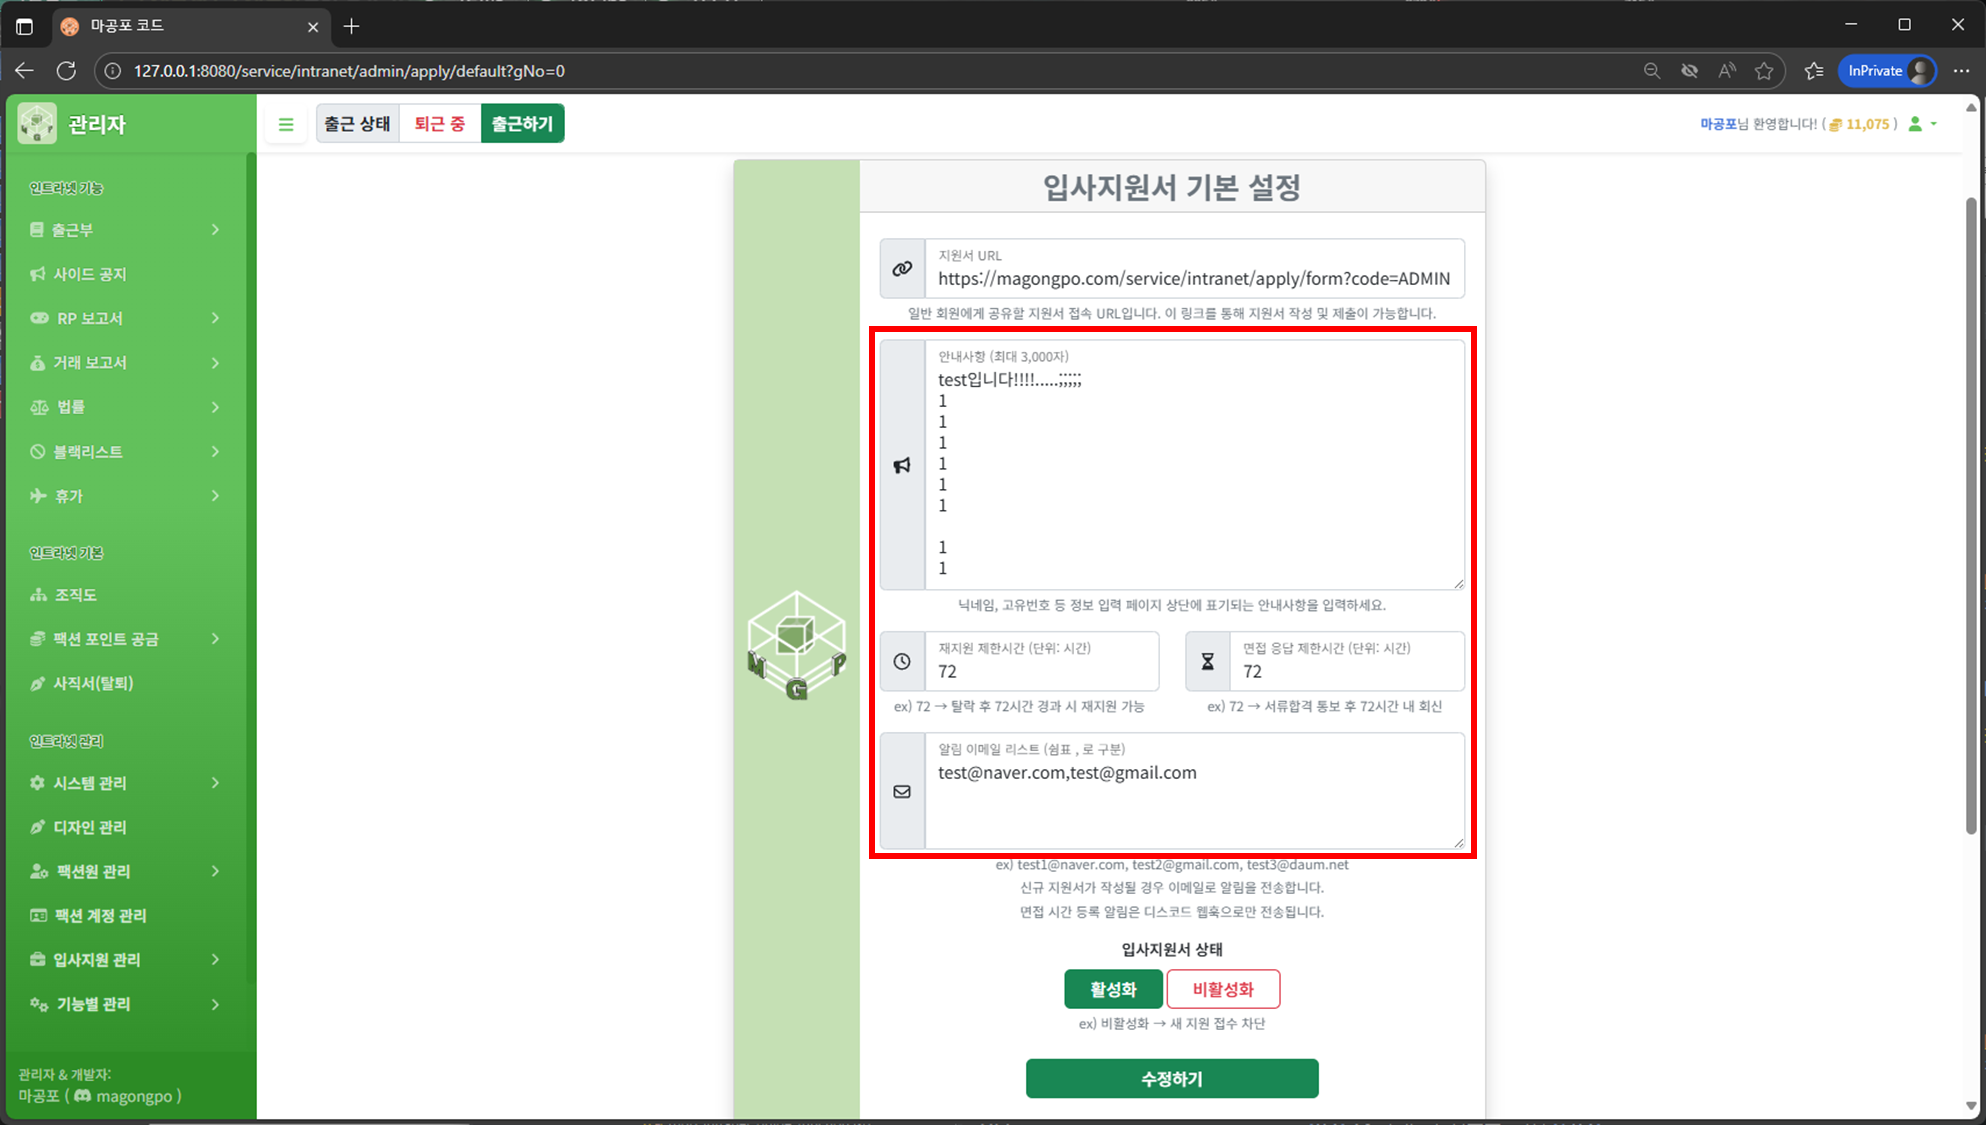Click the 팩션 포인트 공급 coins icon
The image size is (1986, 1125).
[38, 639]
